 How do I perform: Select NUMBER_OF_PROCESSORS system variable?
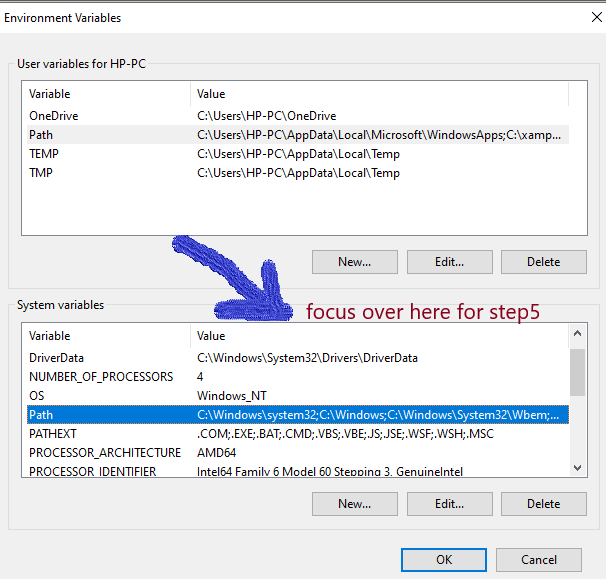pyautogui.click(x=101, y=377)
